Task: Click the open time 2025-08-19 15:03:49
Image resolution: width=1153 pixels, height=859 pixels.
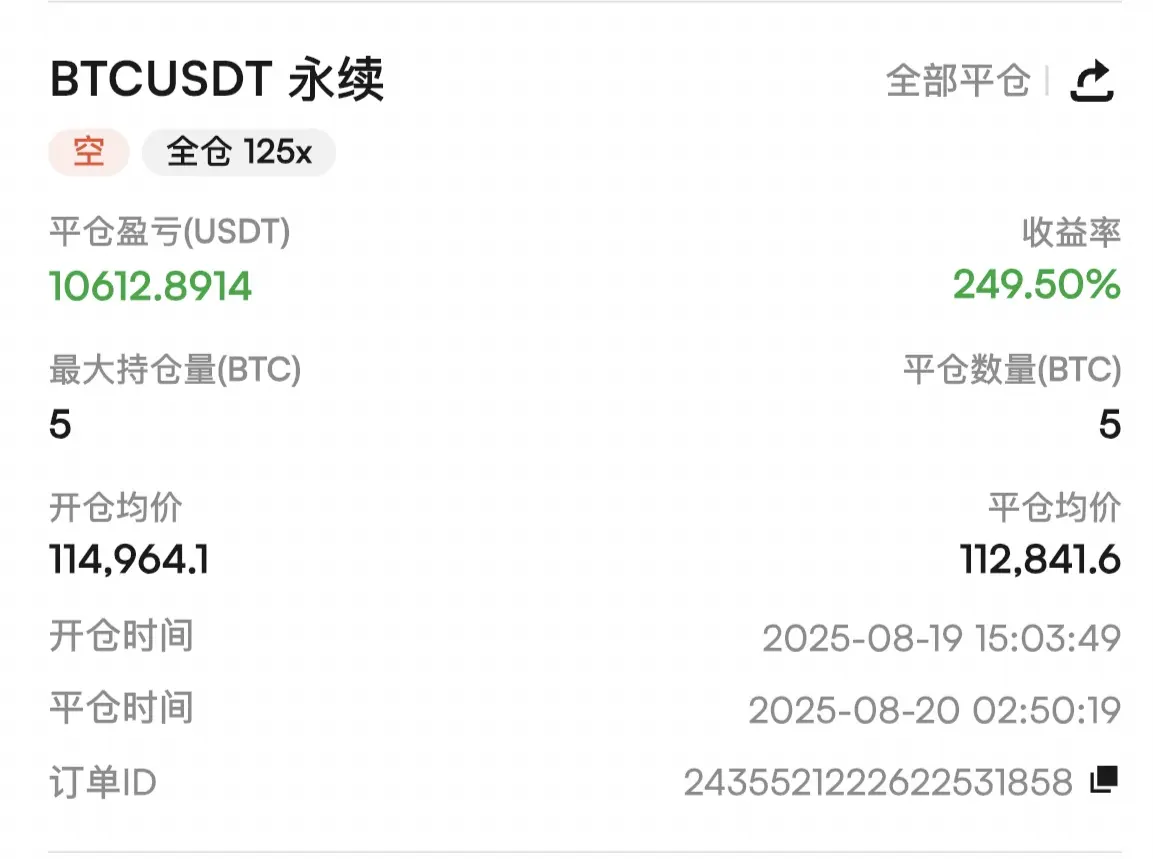Action: pos(941,638)
